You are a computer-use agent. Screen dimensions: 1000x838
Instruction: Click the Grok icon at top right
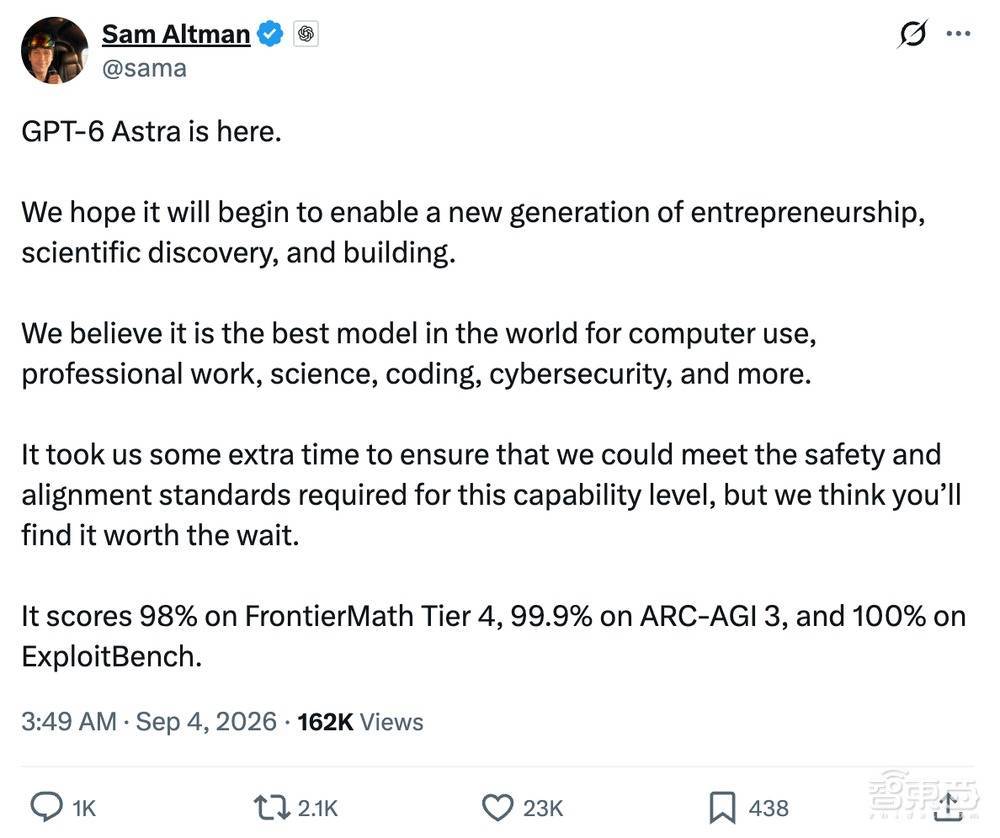click(x=913, y=34)
